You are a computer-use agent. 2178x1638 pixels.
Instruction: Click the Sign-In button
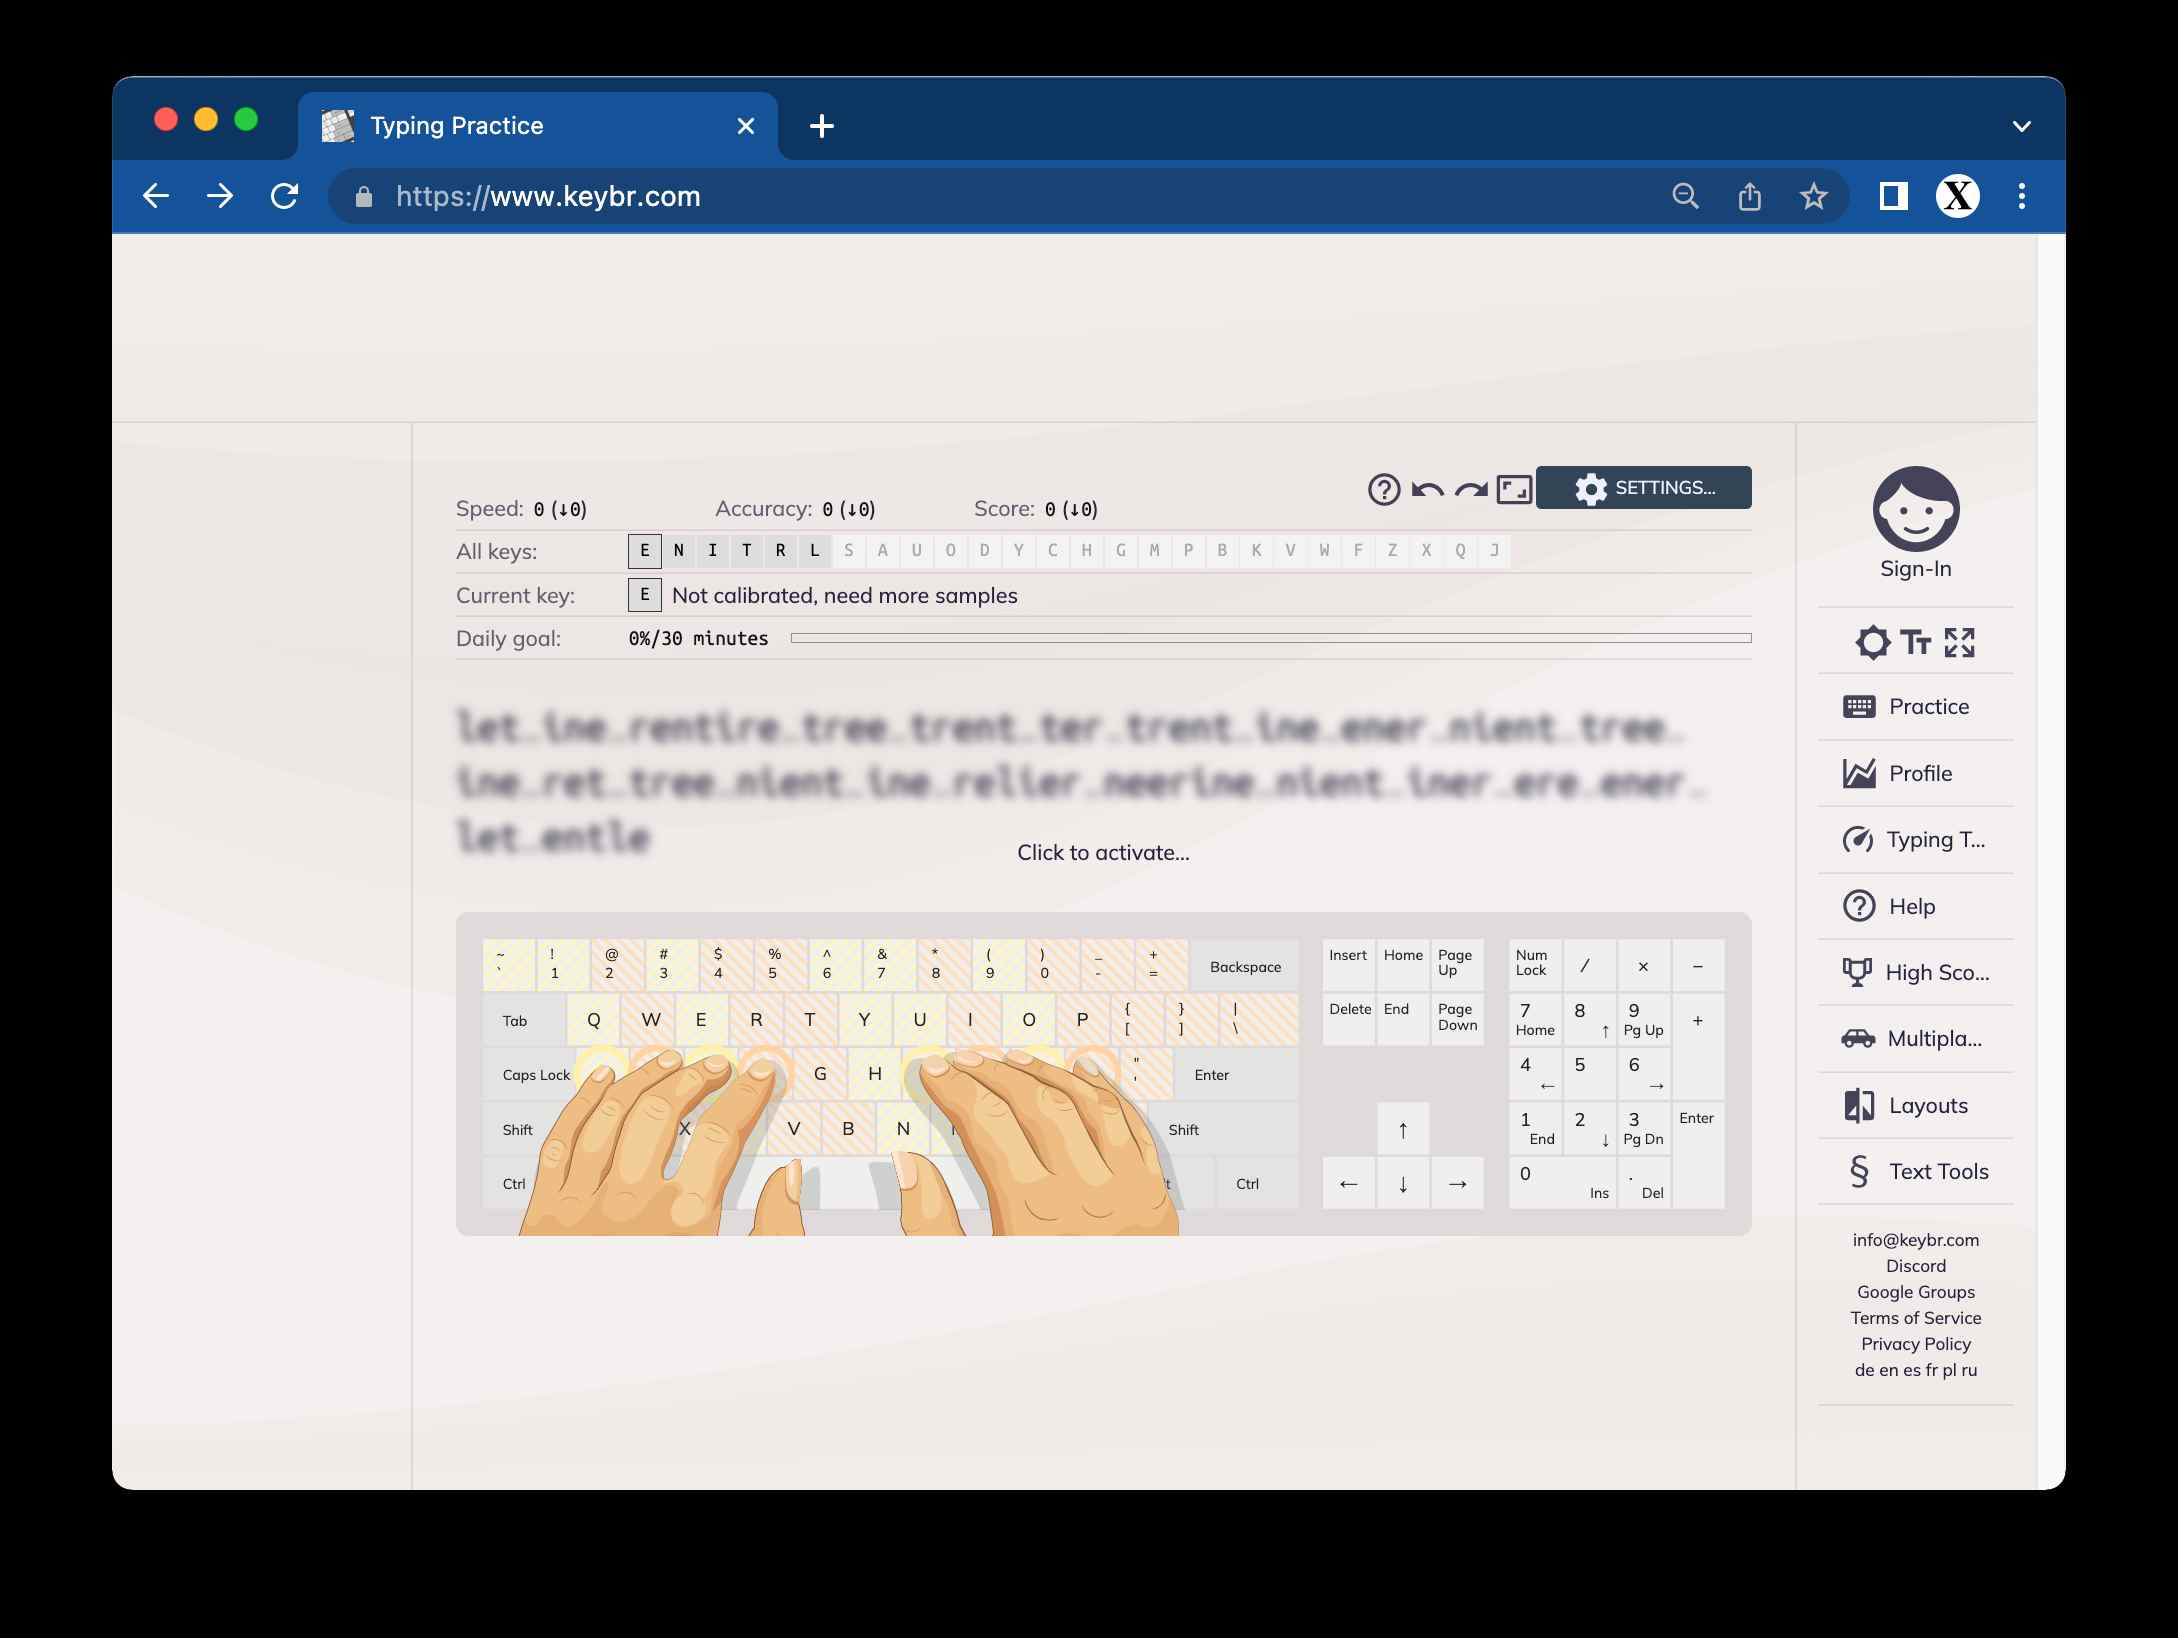click(1915, 521)
